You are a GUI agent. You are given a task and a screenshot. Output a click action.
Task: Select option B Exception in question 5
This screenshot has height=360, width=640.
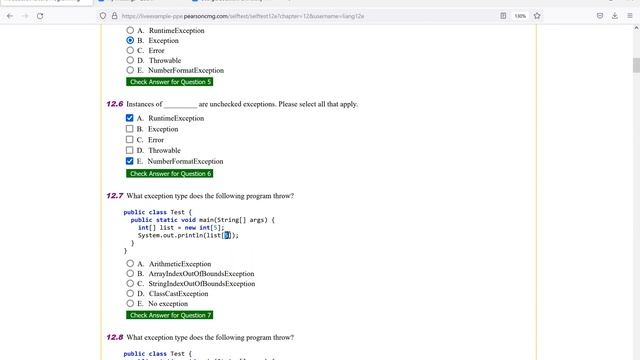pyautogui.click(x=130, y=40)
